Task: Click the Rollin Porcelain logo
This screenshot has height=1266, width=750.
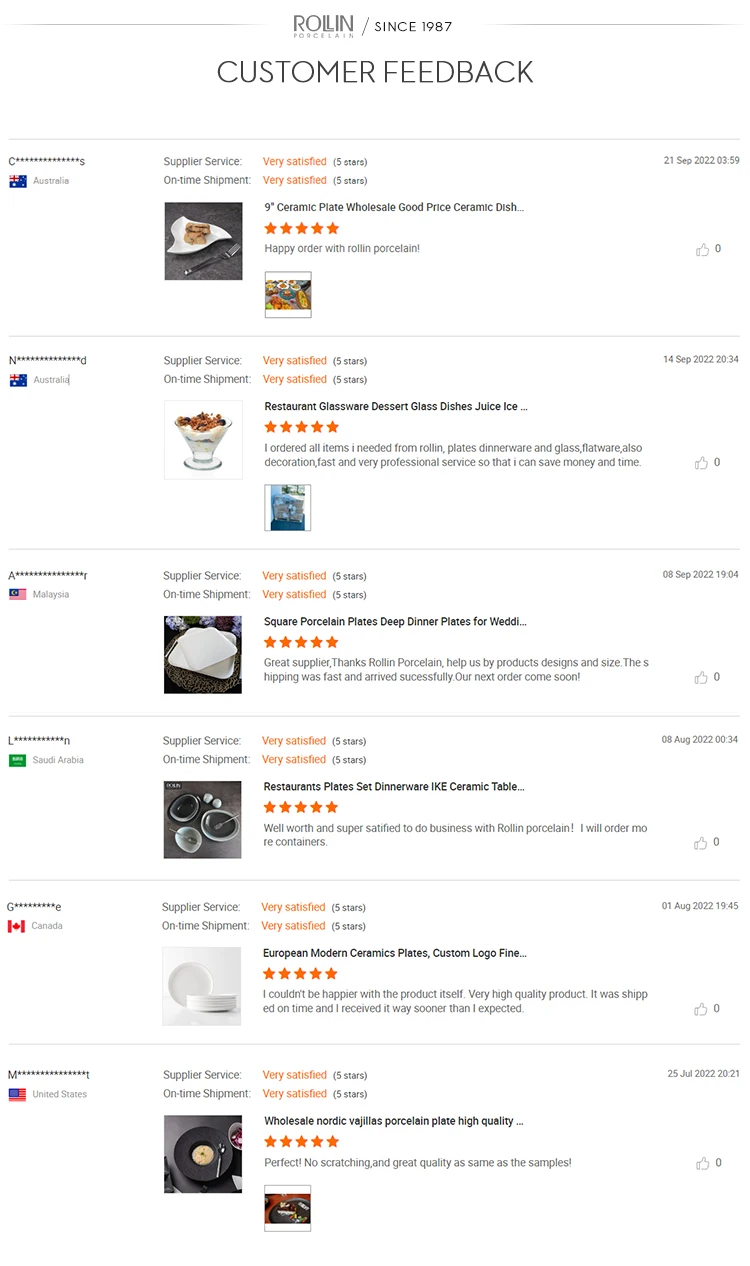Action: click(x=323, y=26)
